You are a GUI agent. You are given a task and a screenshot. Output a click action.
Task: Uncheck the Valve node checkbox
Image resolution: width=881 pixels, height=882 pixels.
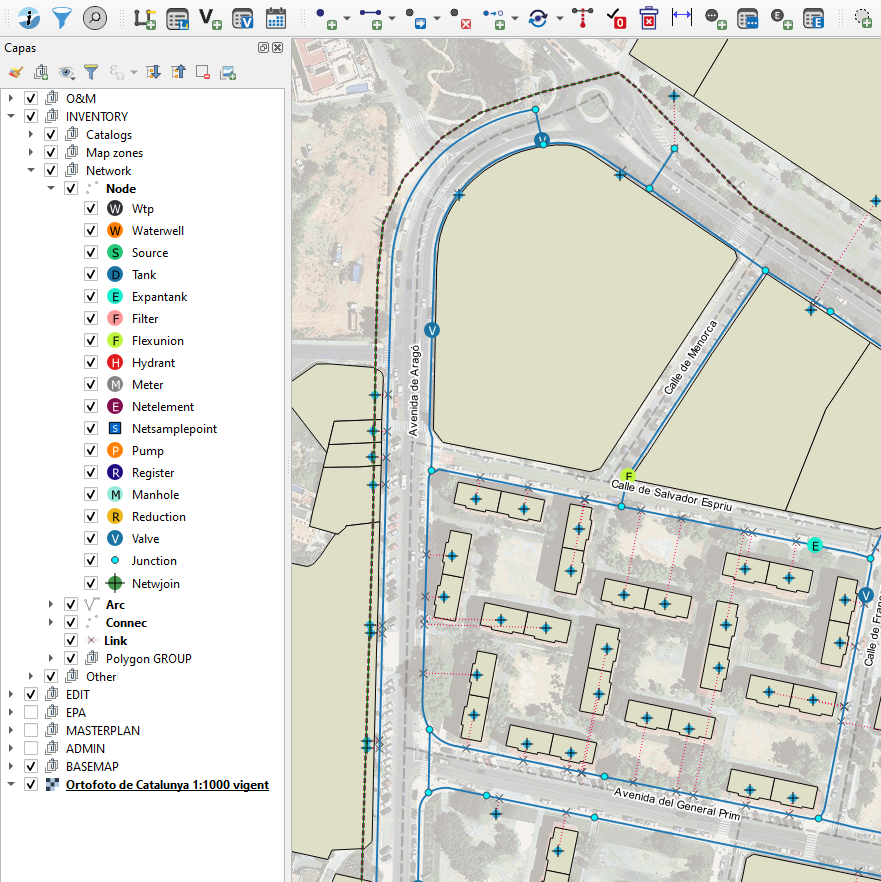pyautogui.click(x=91, y=538)
